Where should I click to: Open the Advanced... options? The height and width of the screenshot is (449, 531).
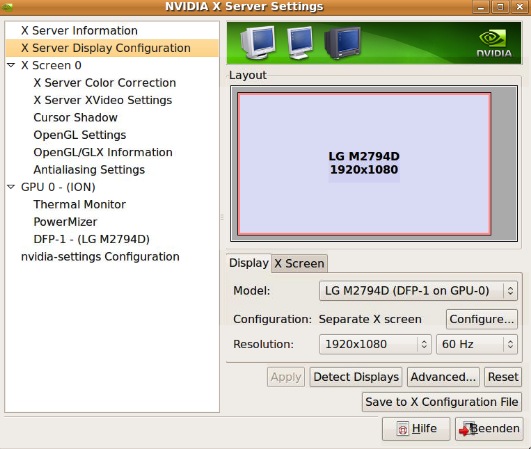point(443,377)
